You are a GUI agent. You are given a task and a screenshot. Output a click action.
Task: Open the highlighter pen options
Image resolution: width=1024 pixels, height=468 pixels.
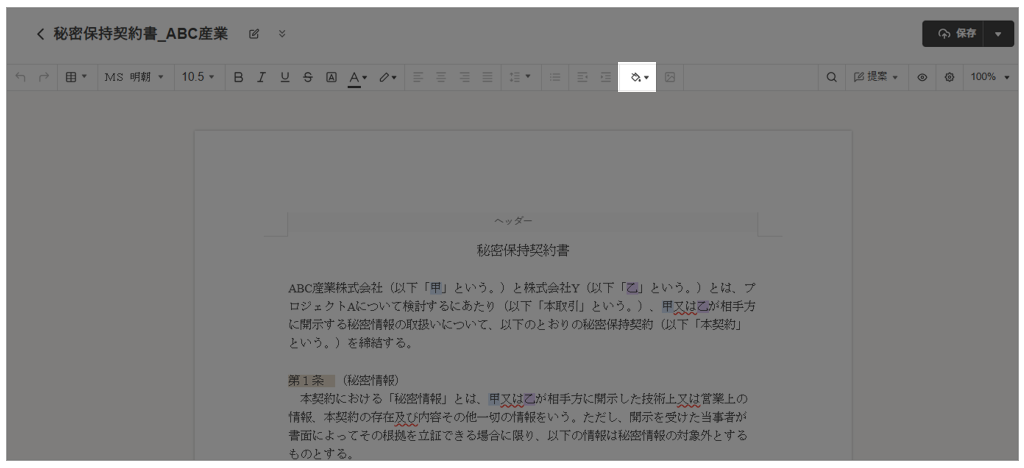(x=388, y=77)
